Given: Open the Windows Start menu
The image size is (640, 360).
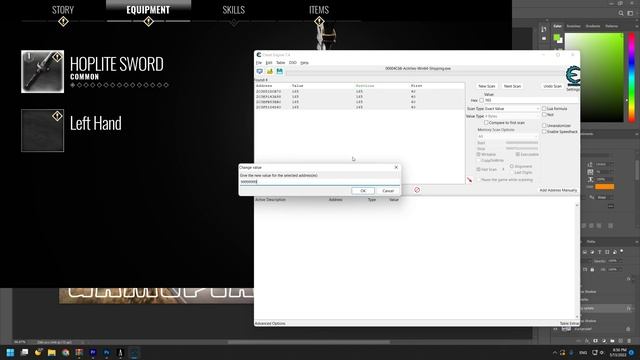Looking at the screenshot, I should tap(10, 352).
